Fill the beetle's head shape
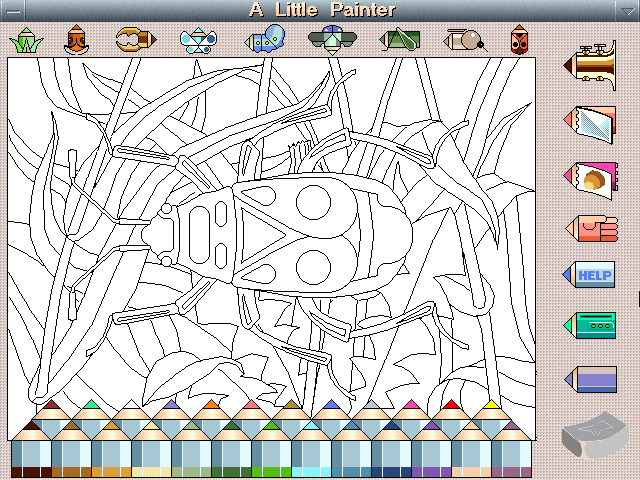 158,235
